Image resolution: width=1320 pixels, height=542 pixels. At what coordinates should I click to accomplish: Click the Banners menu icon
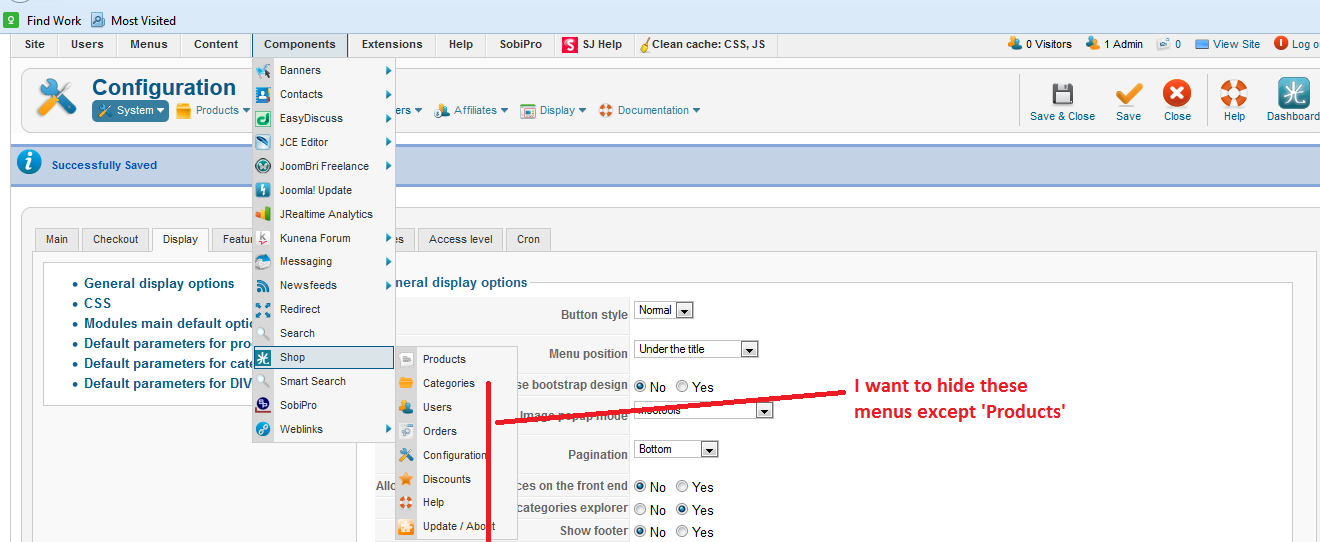click(263, 71)
